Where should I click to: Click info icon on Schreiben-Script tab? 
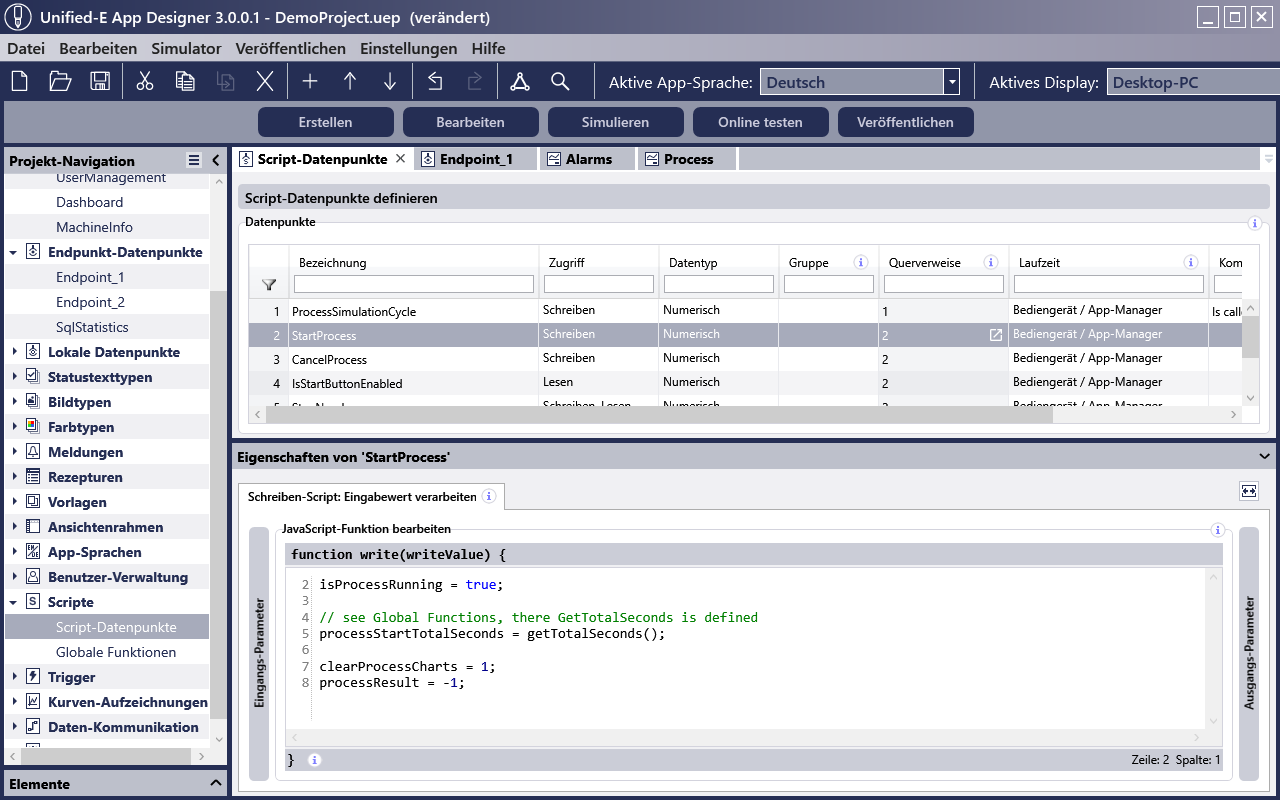click(488, 496)
